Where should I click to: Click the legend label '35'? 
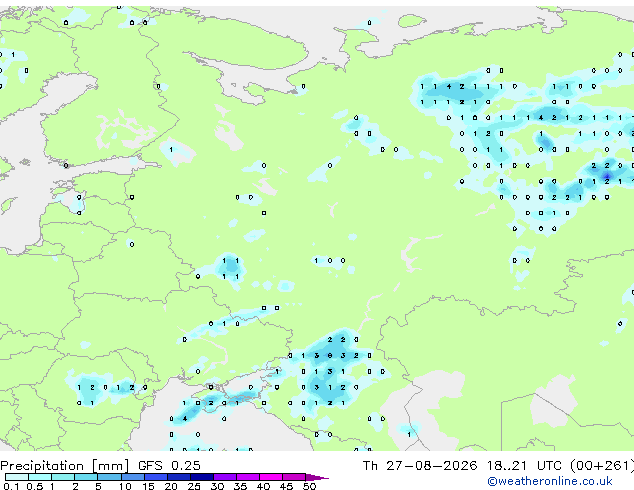coord(241,486)
